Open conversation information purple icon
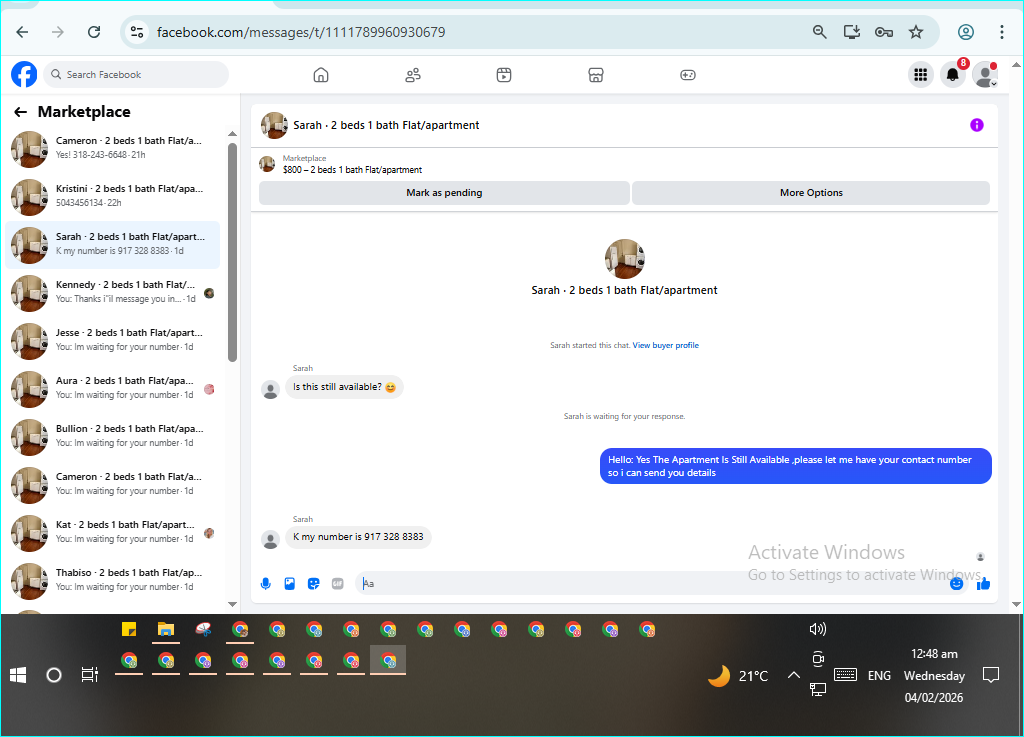The width and height of the screenshot is (1024, 737). click(x=976, y=125)
